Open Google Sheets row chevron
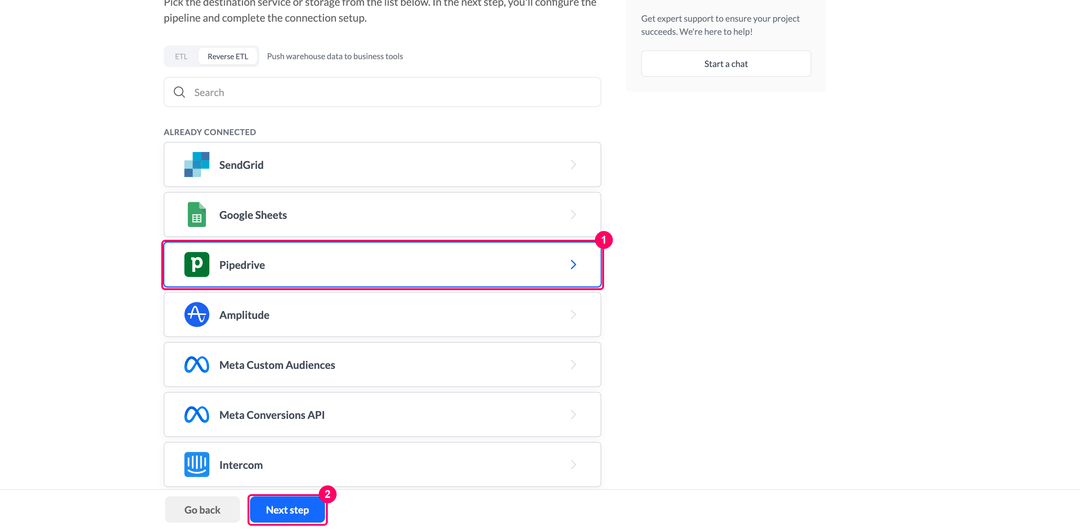Image resolution: width=1080 pixels, height=529 pixels. [573, 215]
